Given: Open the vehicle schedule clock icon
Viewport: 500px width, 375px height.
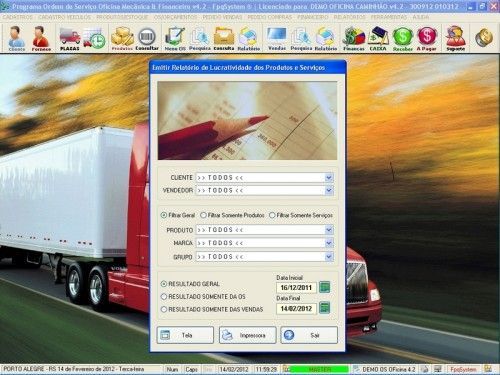Looking at the screenshot, I should pos(94,38).
